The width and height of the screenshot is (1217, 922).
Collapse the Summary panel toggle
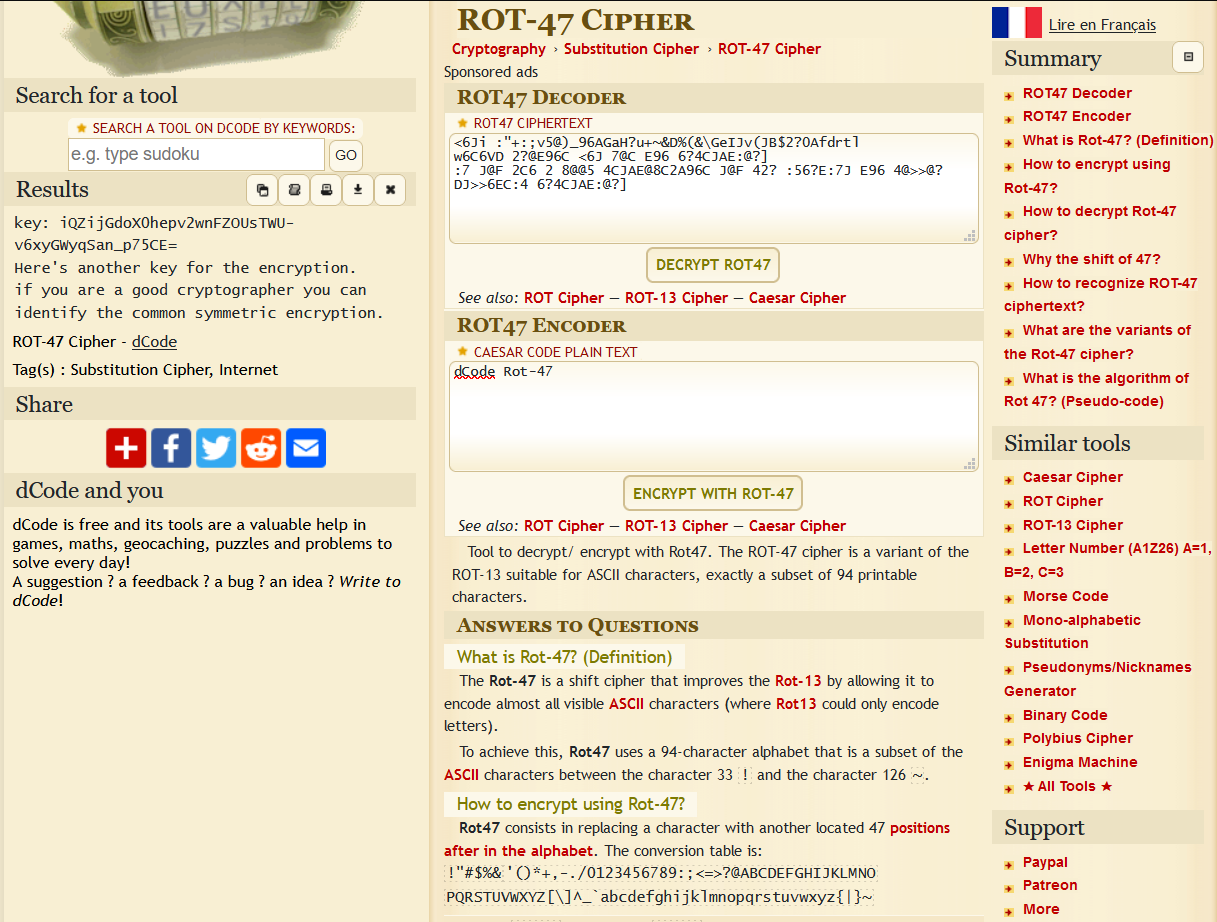coord(1188,58)
